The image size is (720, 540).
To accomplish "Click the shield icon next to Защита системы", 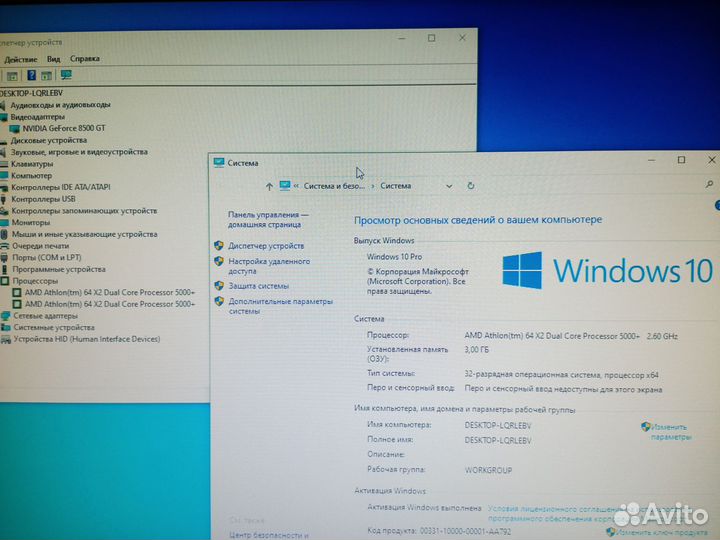I will 219,286.
